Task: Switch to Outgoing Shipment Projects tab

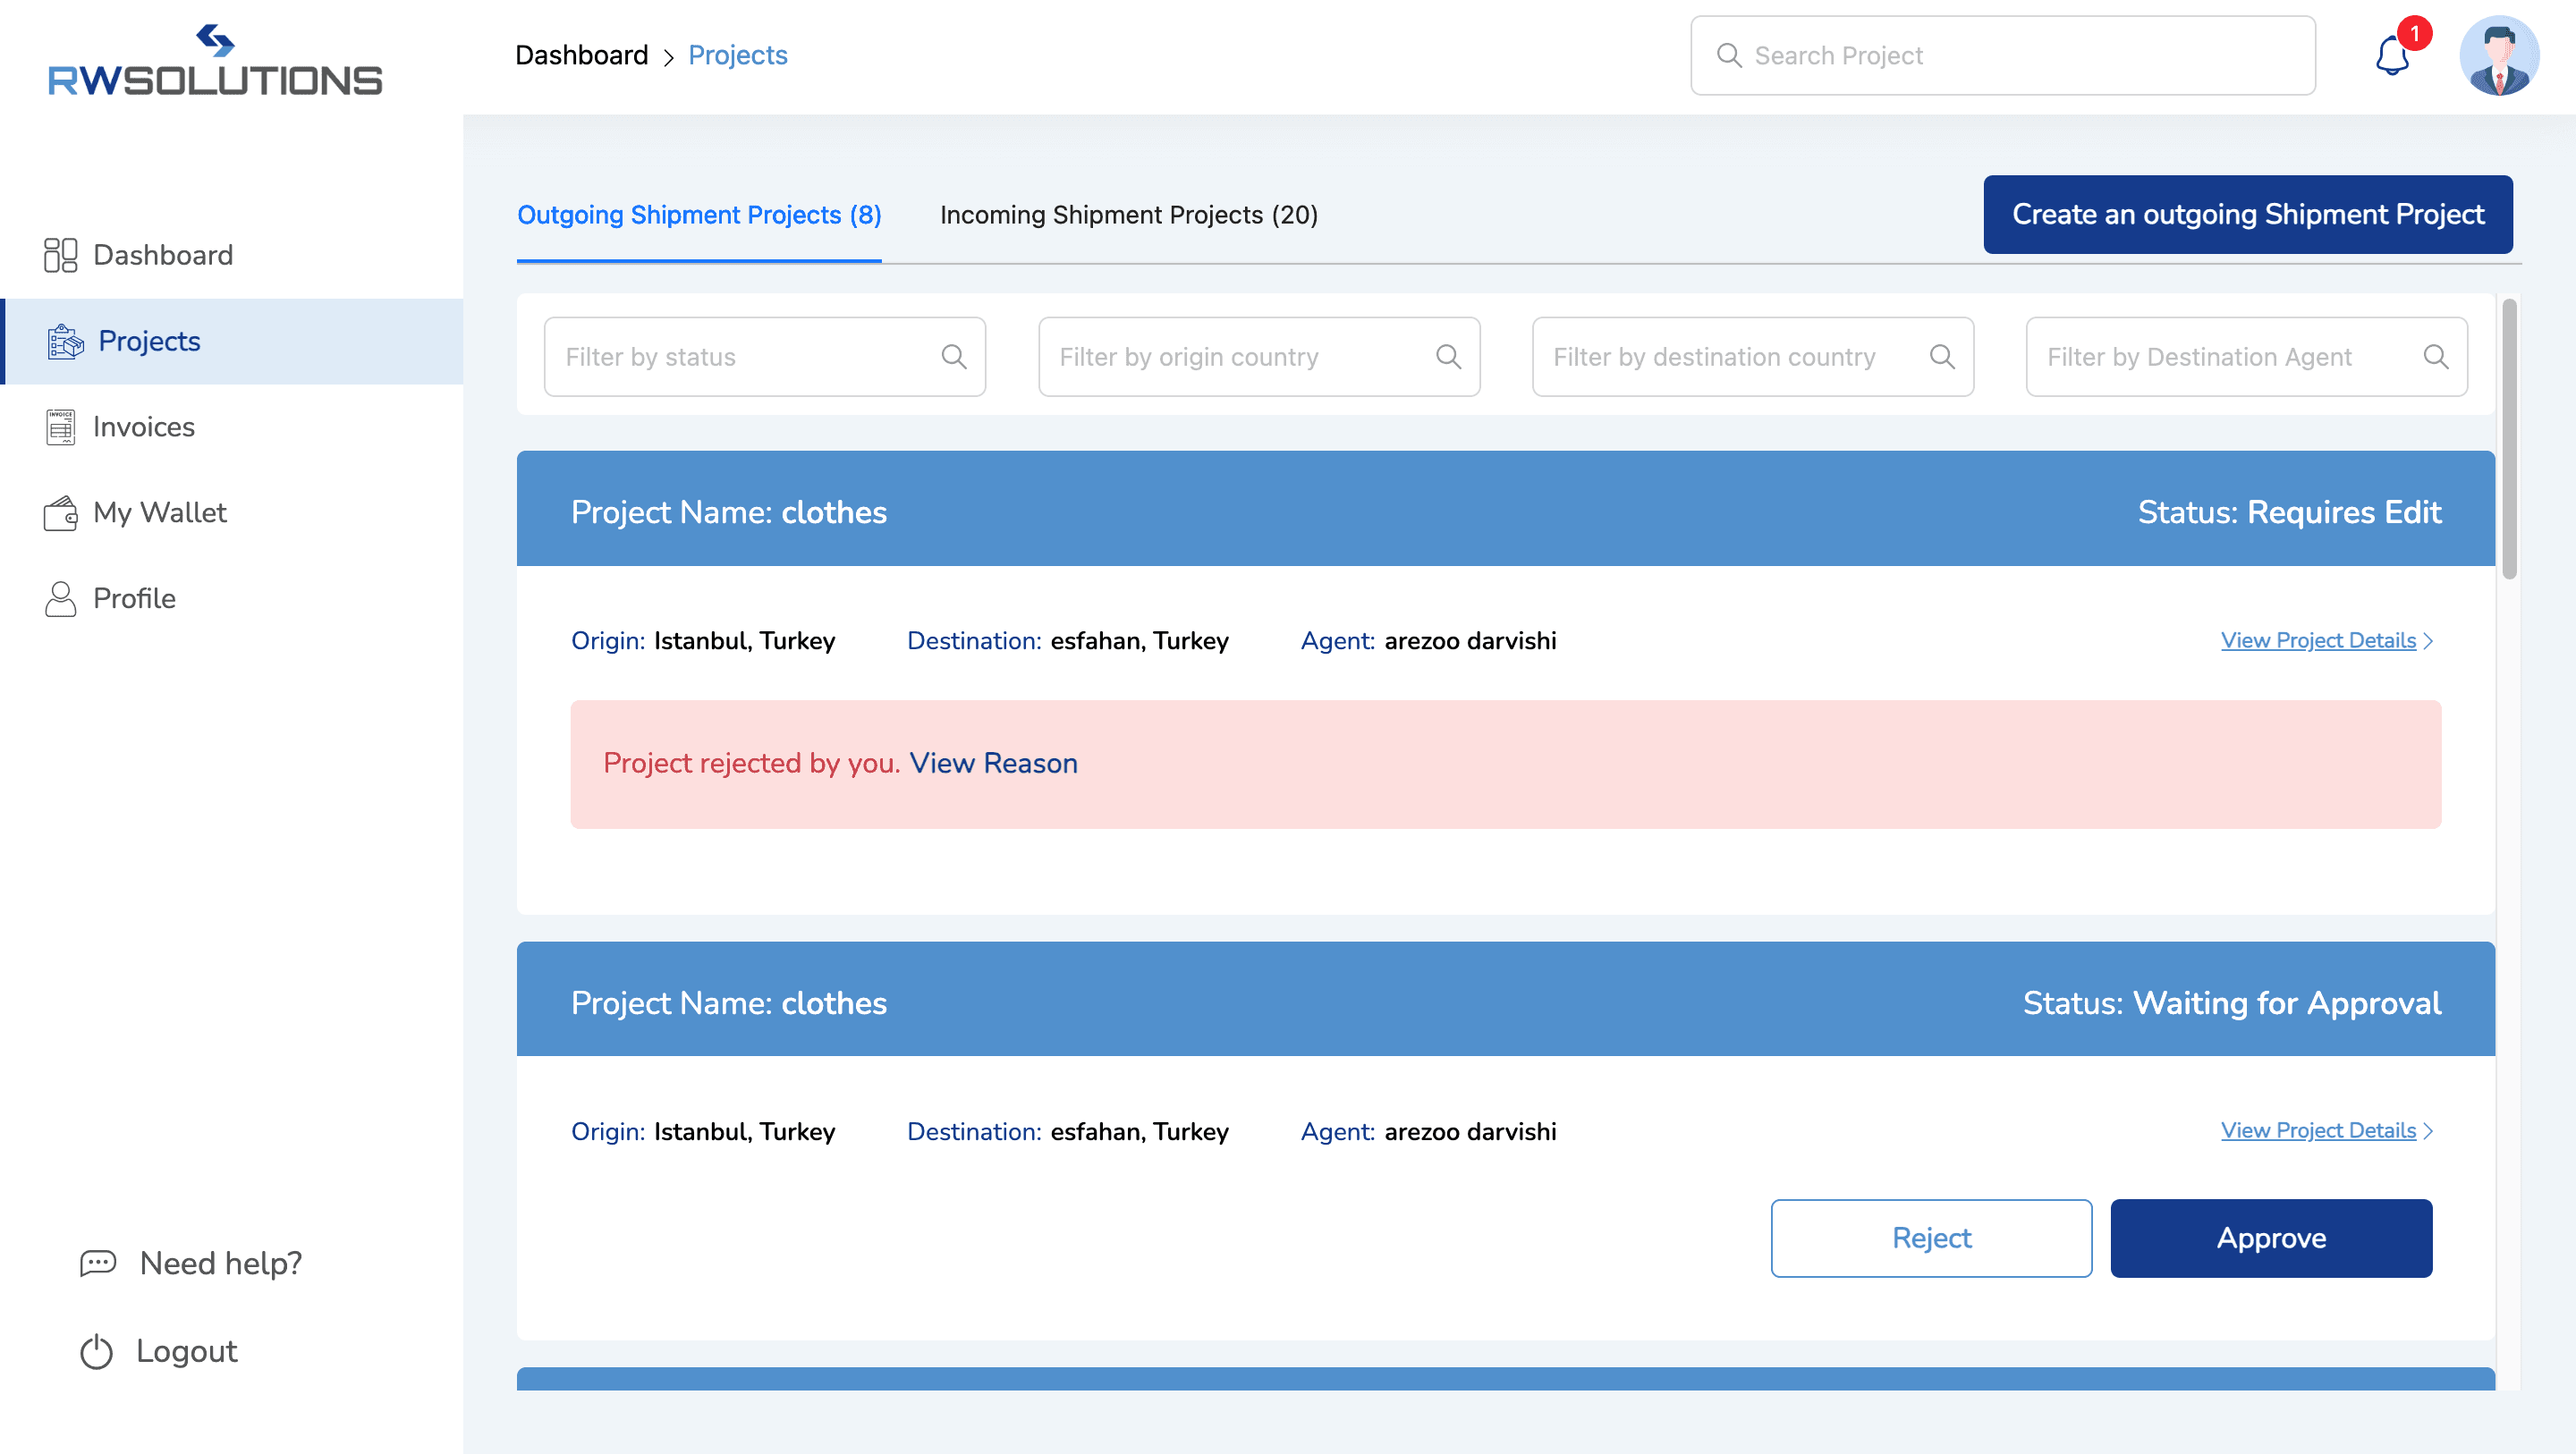Action: 699,215
